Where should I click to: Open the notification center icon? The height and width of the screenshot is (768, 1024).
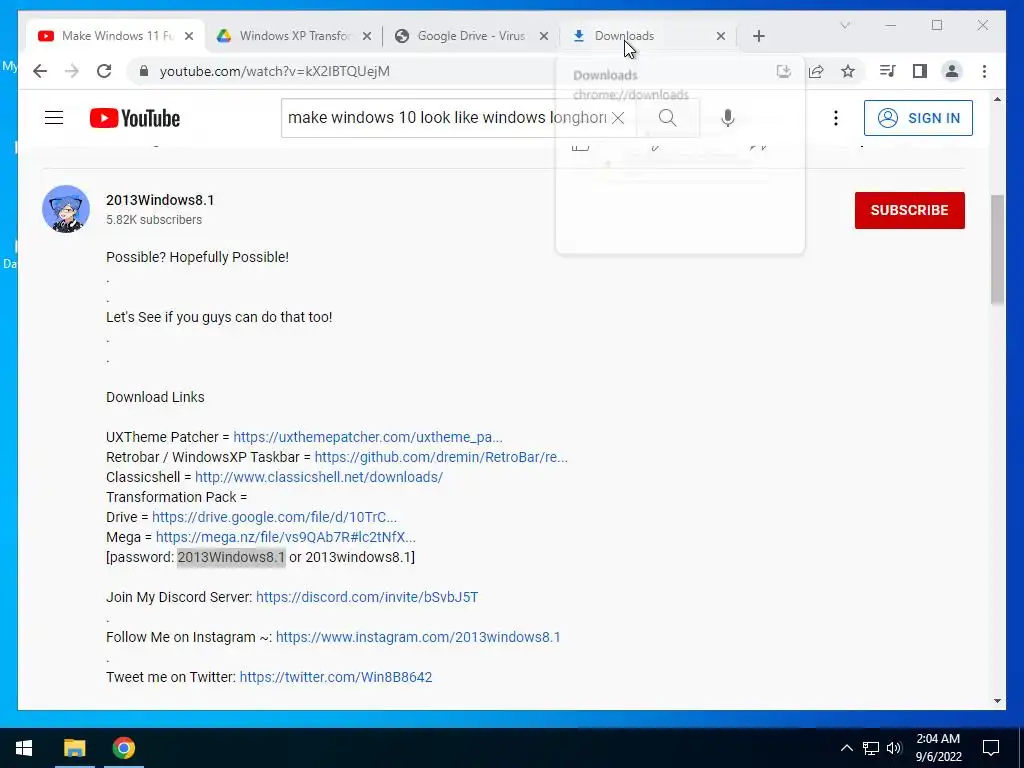[991, 748]
